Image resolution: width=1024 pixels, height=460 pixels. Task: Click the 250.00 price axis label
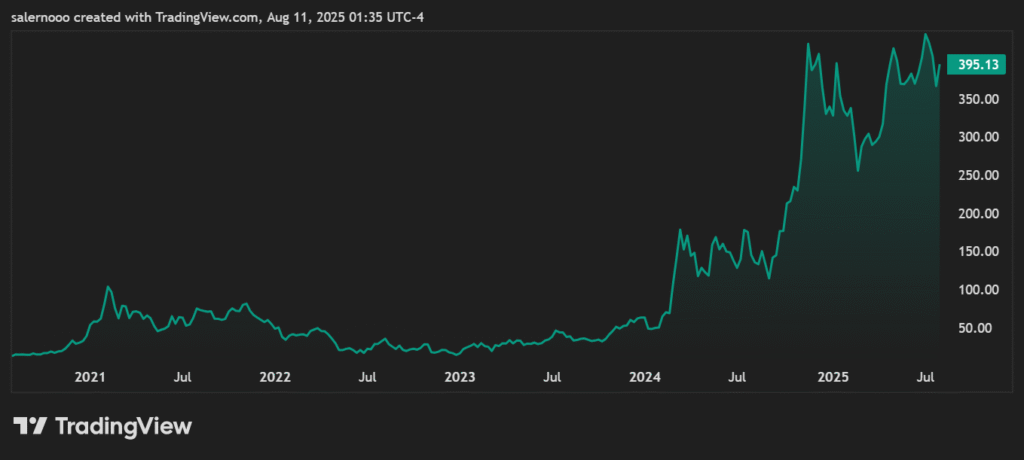(975, 175)
